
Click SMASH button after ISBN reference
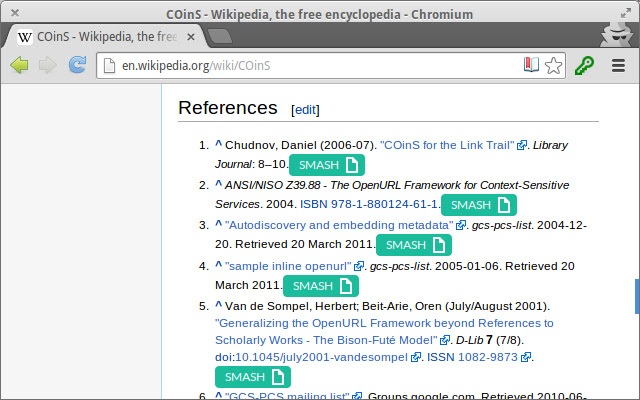click(x=479, y=205)
